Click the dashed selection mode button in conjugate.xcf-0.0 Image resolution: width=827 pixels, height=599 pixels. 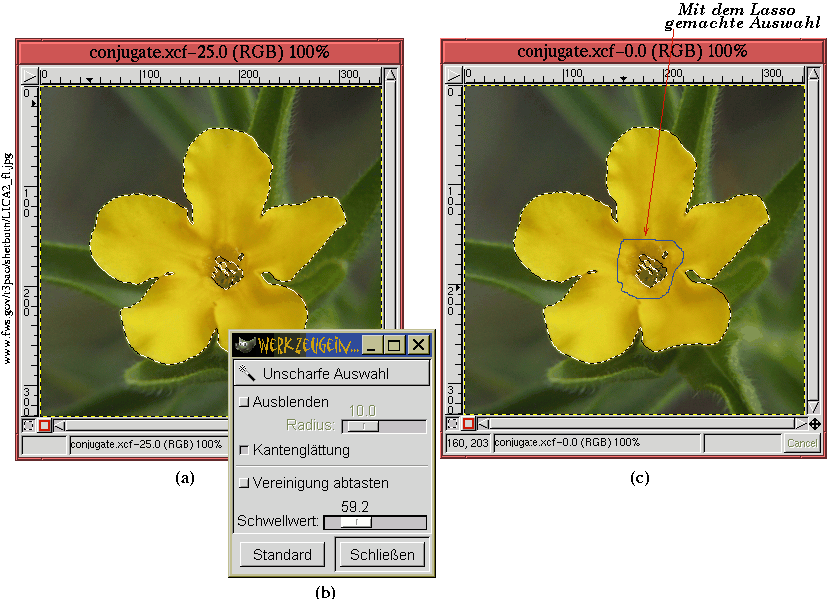click(x=452, y=423)
